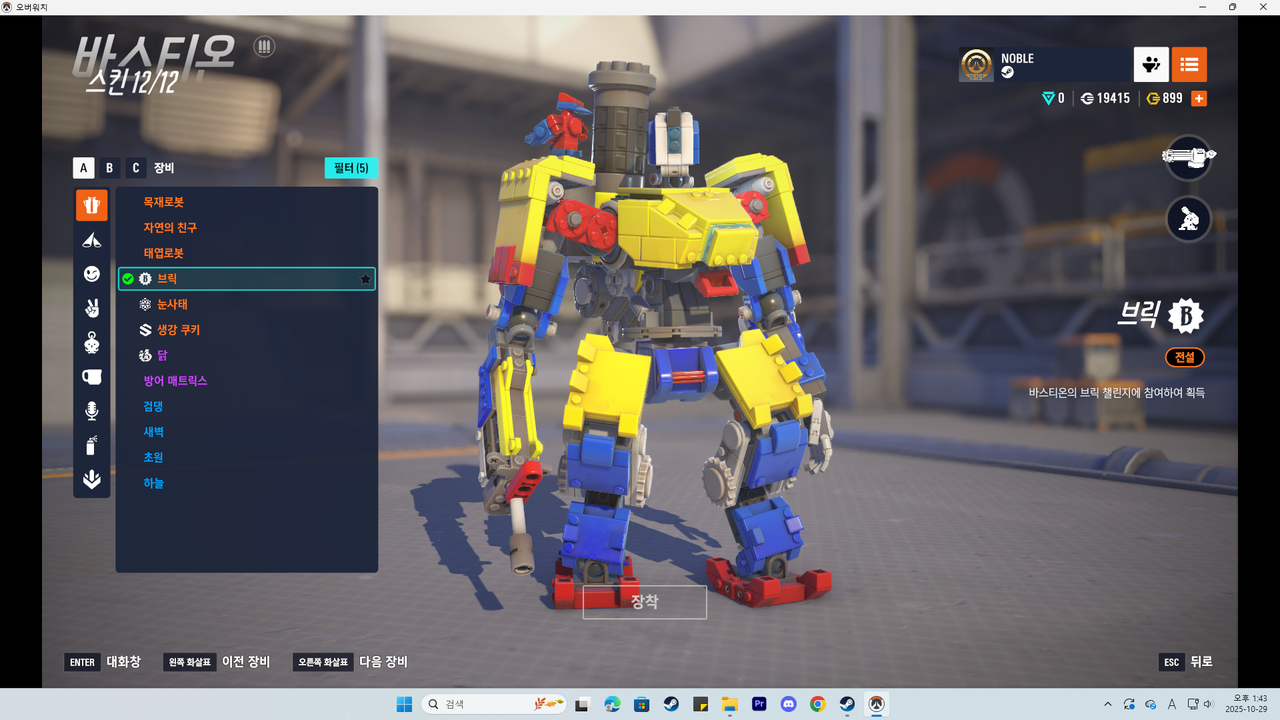This screenshot has height=720, width=1280.
Task: Select the 초원 skin
Action: click(246, 457)
